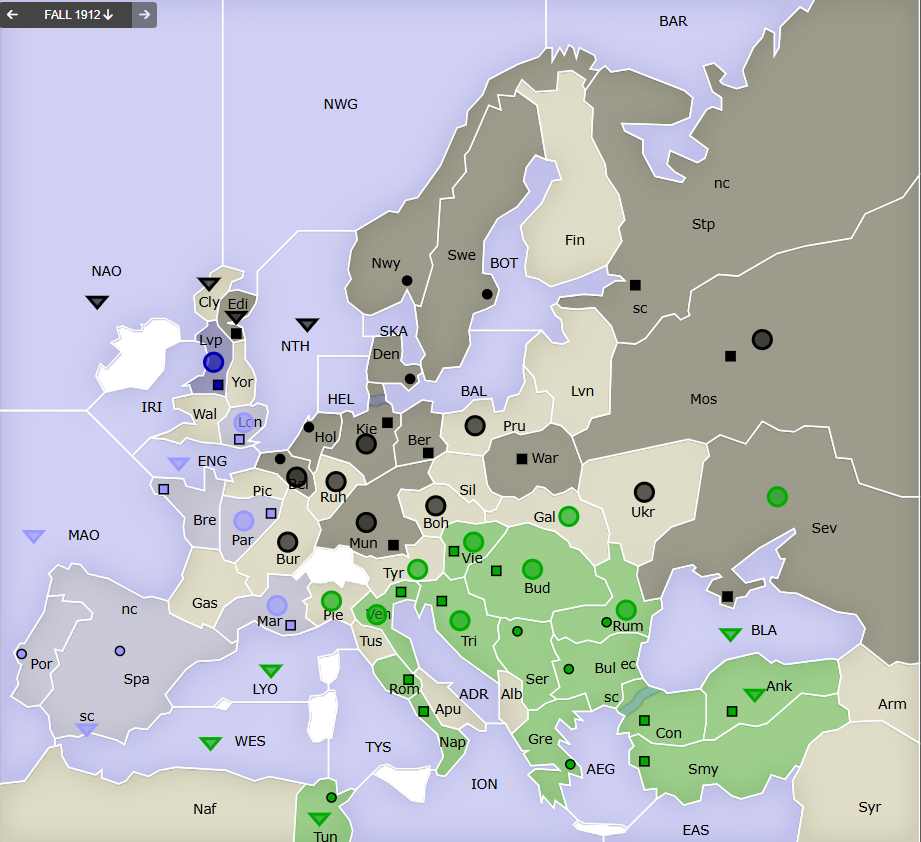Select the green fleet in WES
The width and height of the screenshot is (921, 842).
pyautogui.click(x=210, y=744)
